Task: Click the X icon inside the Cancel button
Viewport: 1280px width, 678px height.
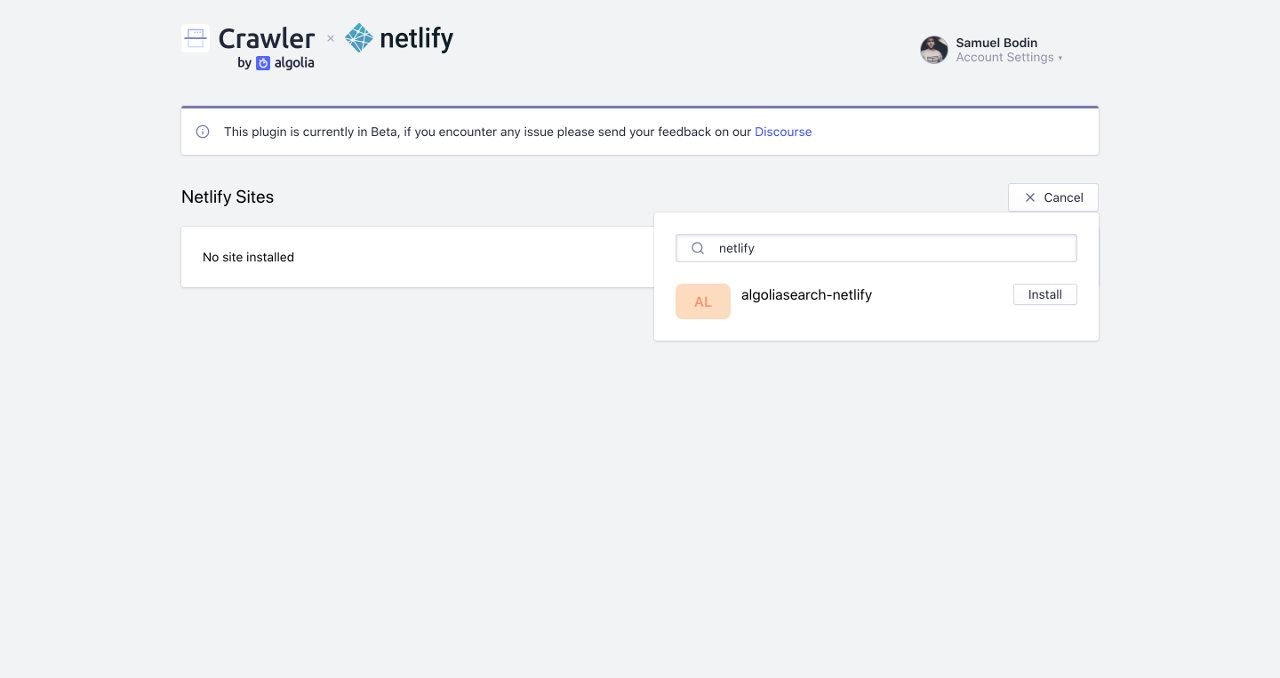Action: click(x=1030, y=197)
